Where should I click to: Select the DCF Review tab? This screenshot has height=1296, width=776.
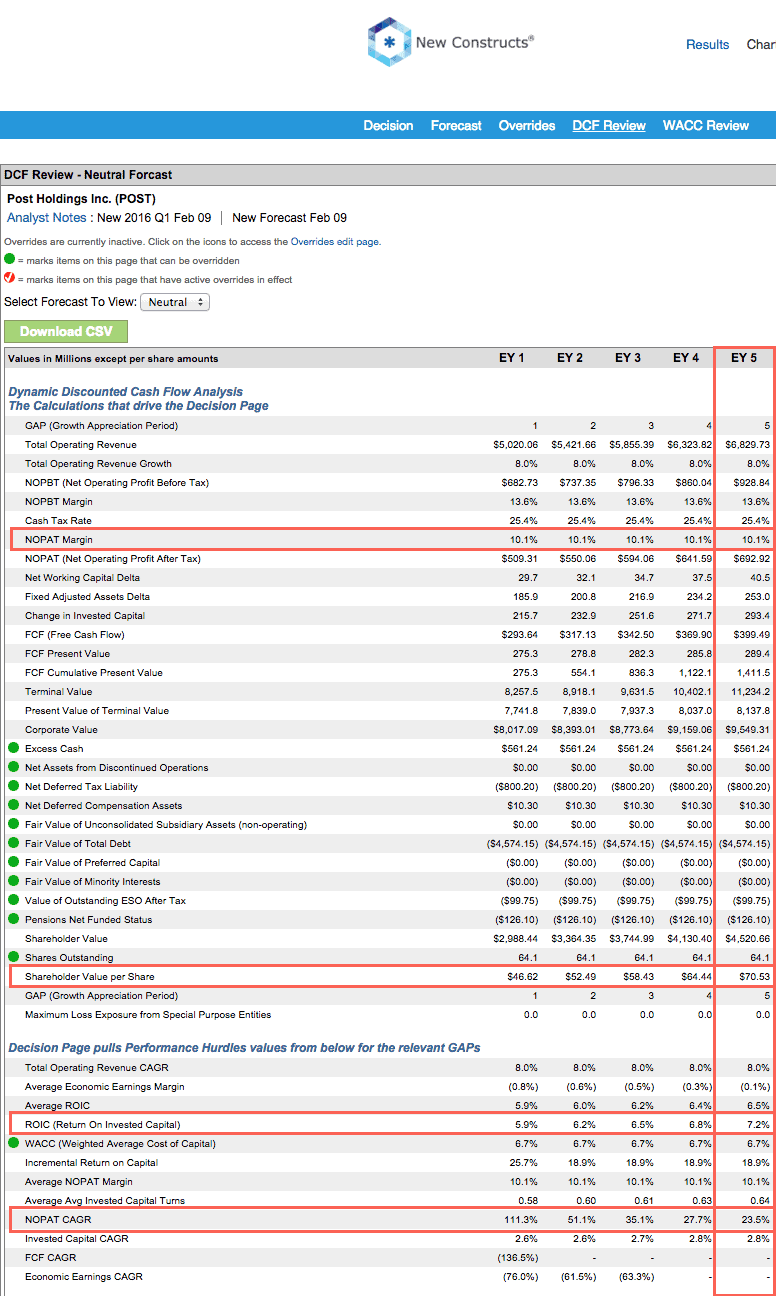point(609,125)
